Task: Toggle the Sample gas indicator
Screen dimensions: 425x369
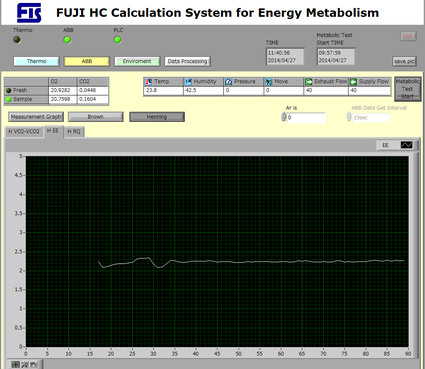Action: 9,99
